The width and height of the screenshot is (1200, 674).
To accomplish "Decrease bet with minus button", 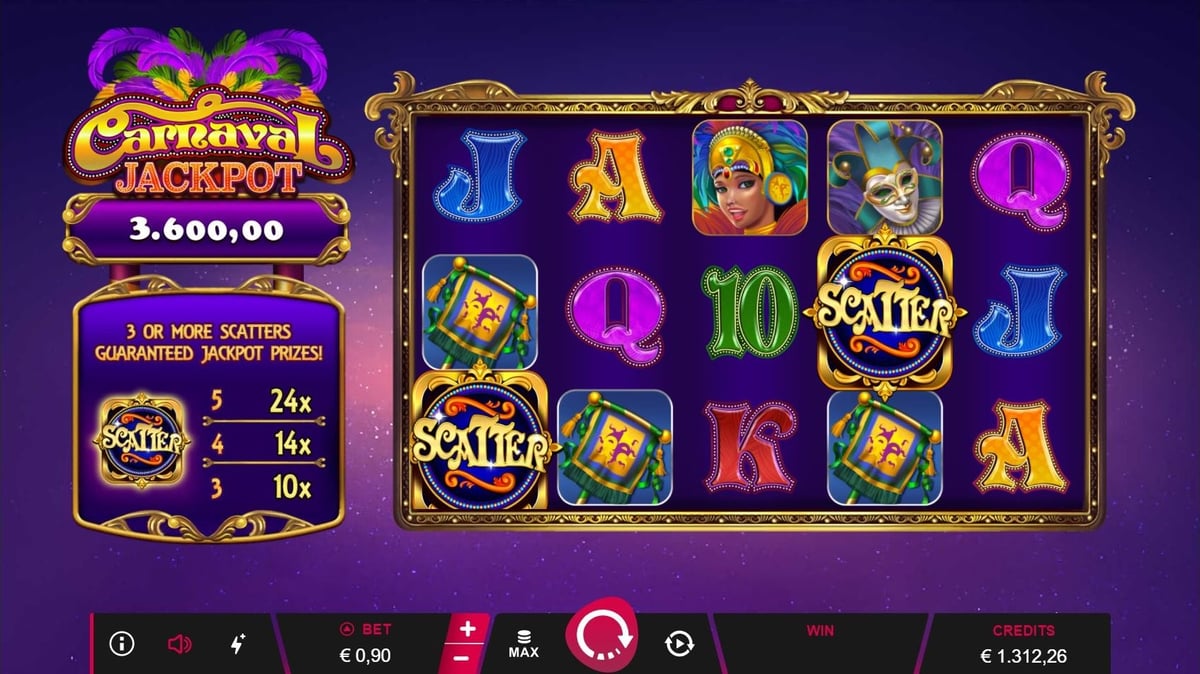I will coord(461,659).
